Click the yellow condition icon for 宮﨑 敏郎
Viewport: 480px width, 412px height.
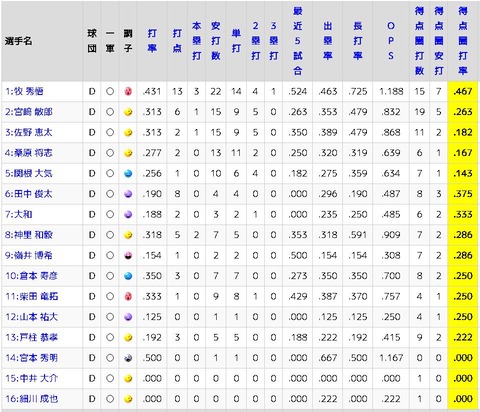[128, 112]
